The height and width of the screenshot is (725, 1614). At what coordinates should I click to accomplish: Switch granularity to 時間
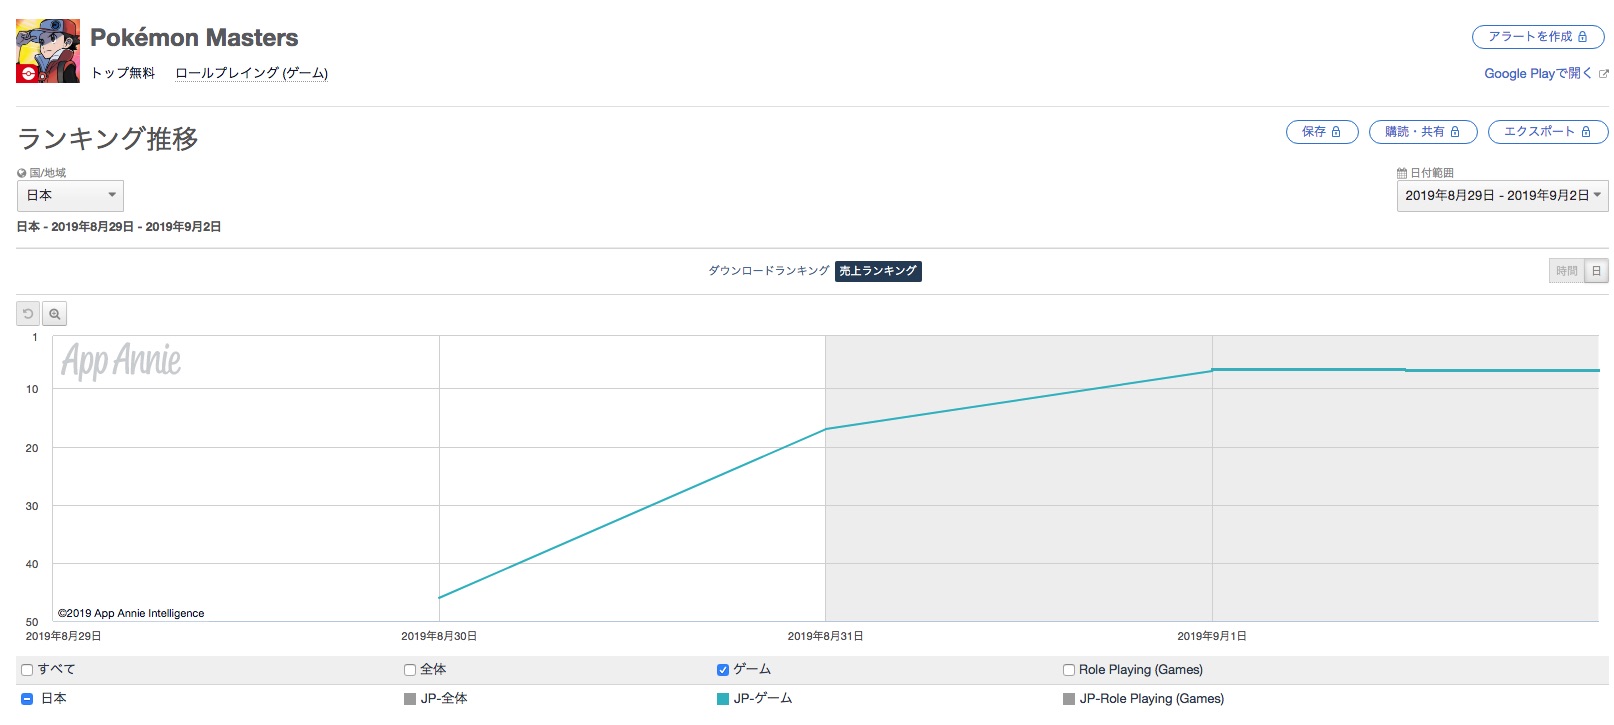coord(1566,271)
